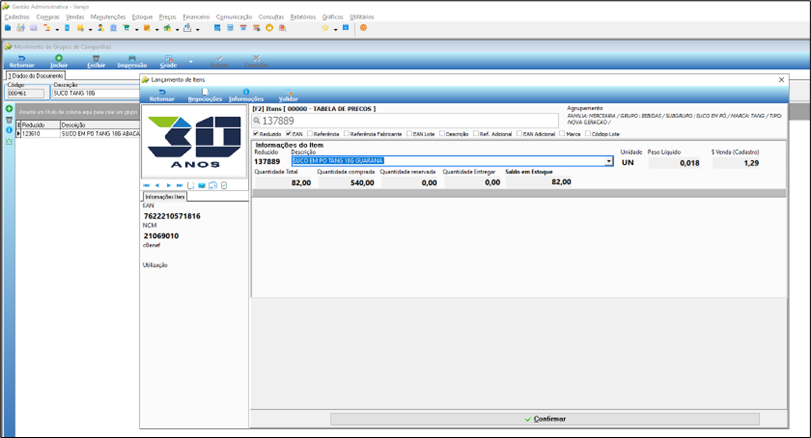Enable the Referência Fabricante checkbox
The image size is (811, 438).
[x=347, y=133]
